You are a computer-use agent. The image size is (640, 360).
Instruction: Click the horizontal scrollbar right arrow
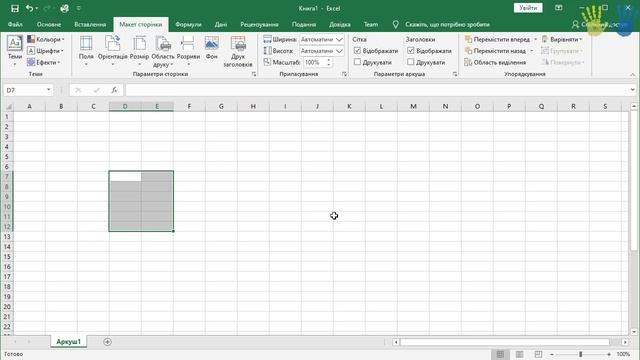[x=625, y=342]
